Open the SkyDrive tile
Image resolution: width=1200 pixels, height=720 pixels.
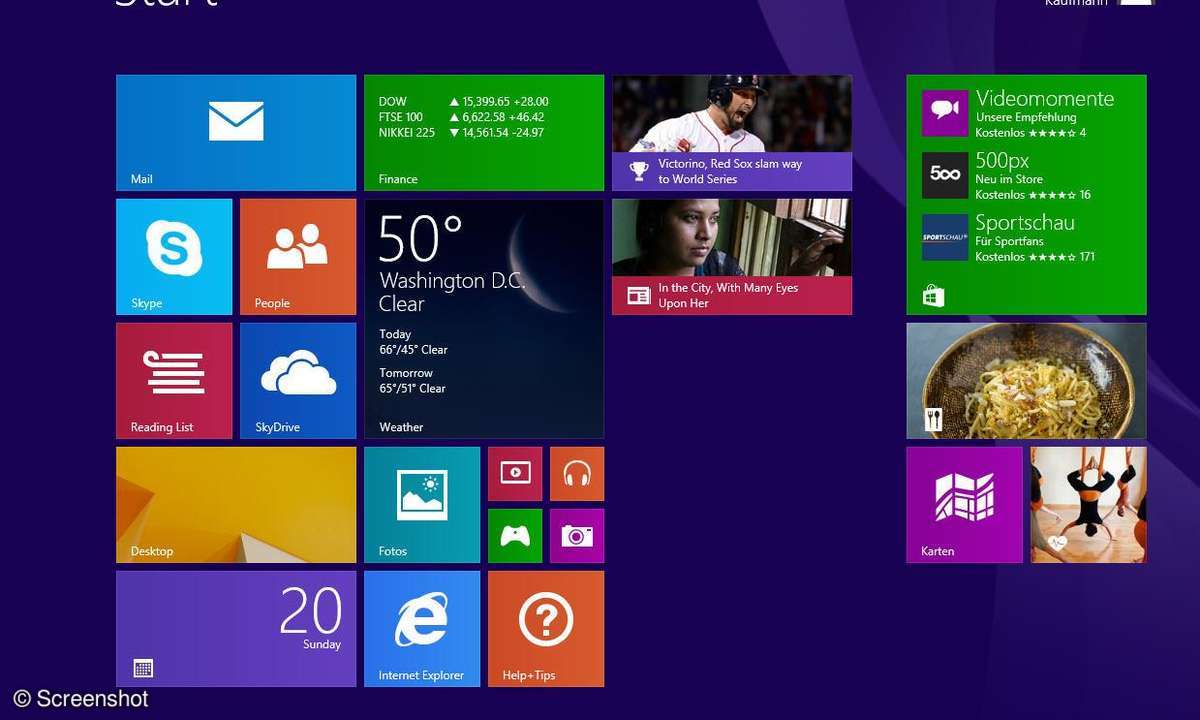[298, 381]
